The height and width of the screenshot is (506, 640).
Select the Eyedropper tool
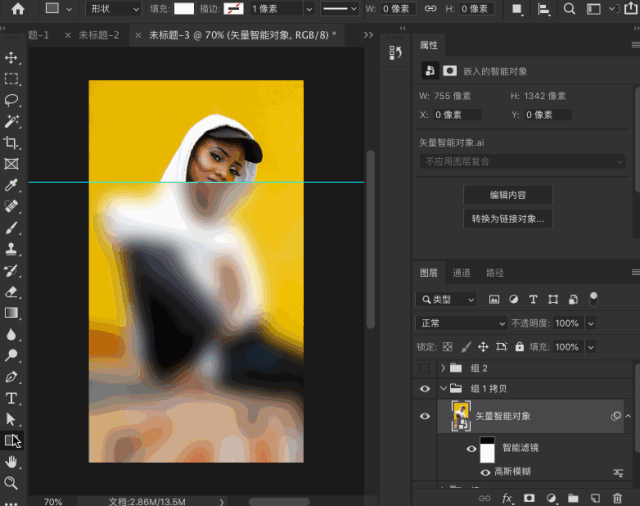(x=12, y=186)
